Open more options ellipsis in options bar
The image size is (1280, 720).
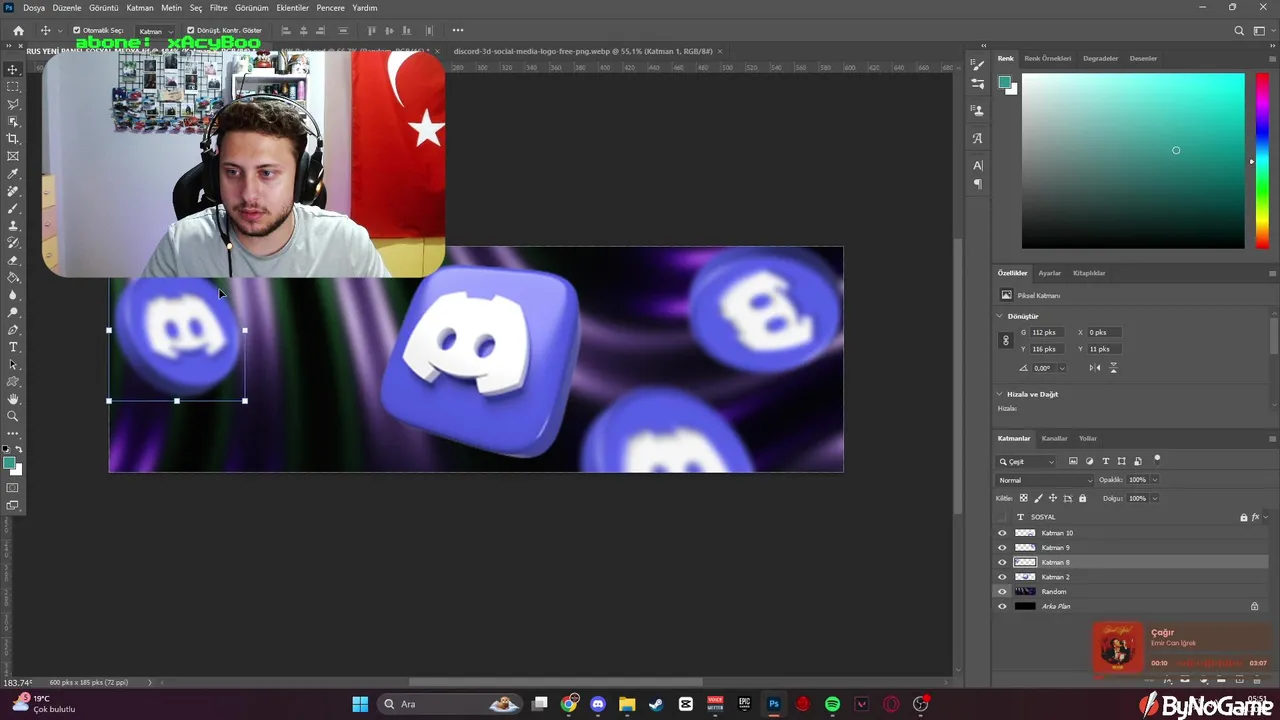point(458,31)
